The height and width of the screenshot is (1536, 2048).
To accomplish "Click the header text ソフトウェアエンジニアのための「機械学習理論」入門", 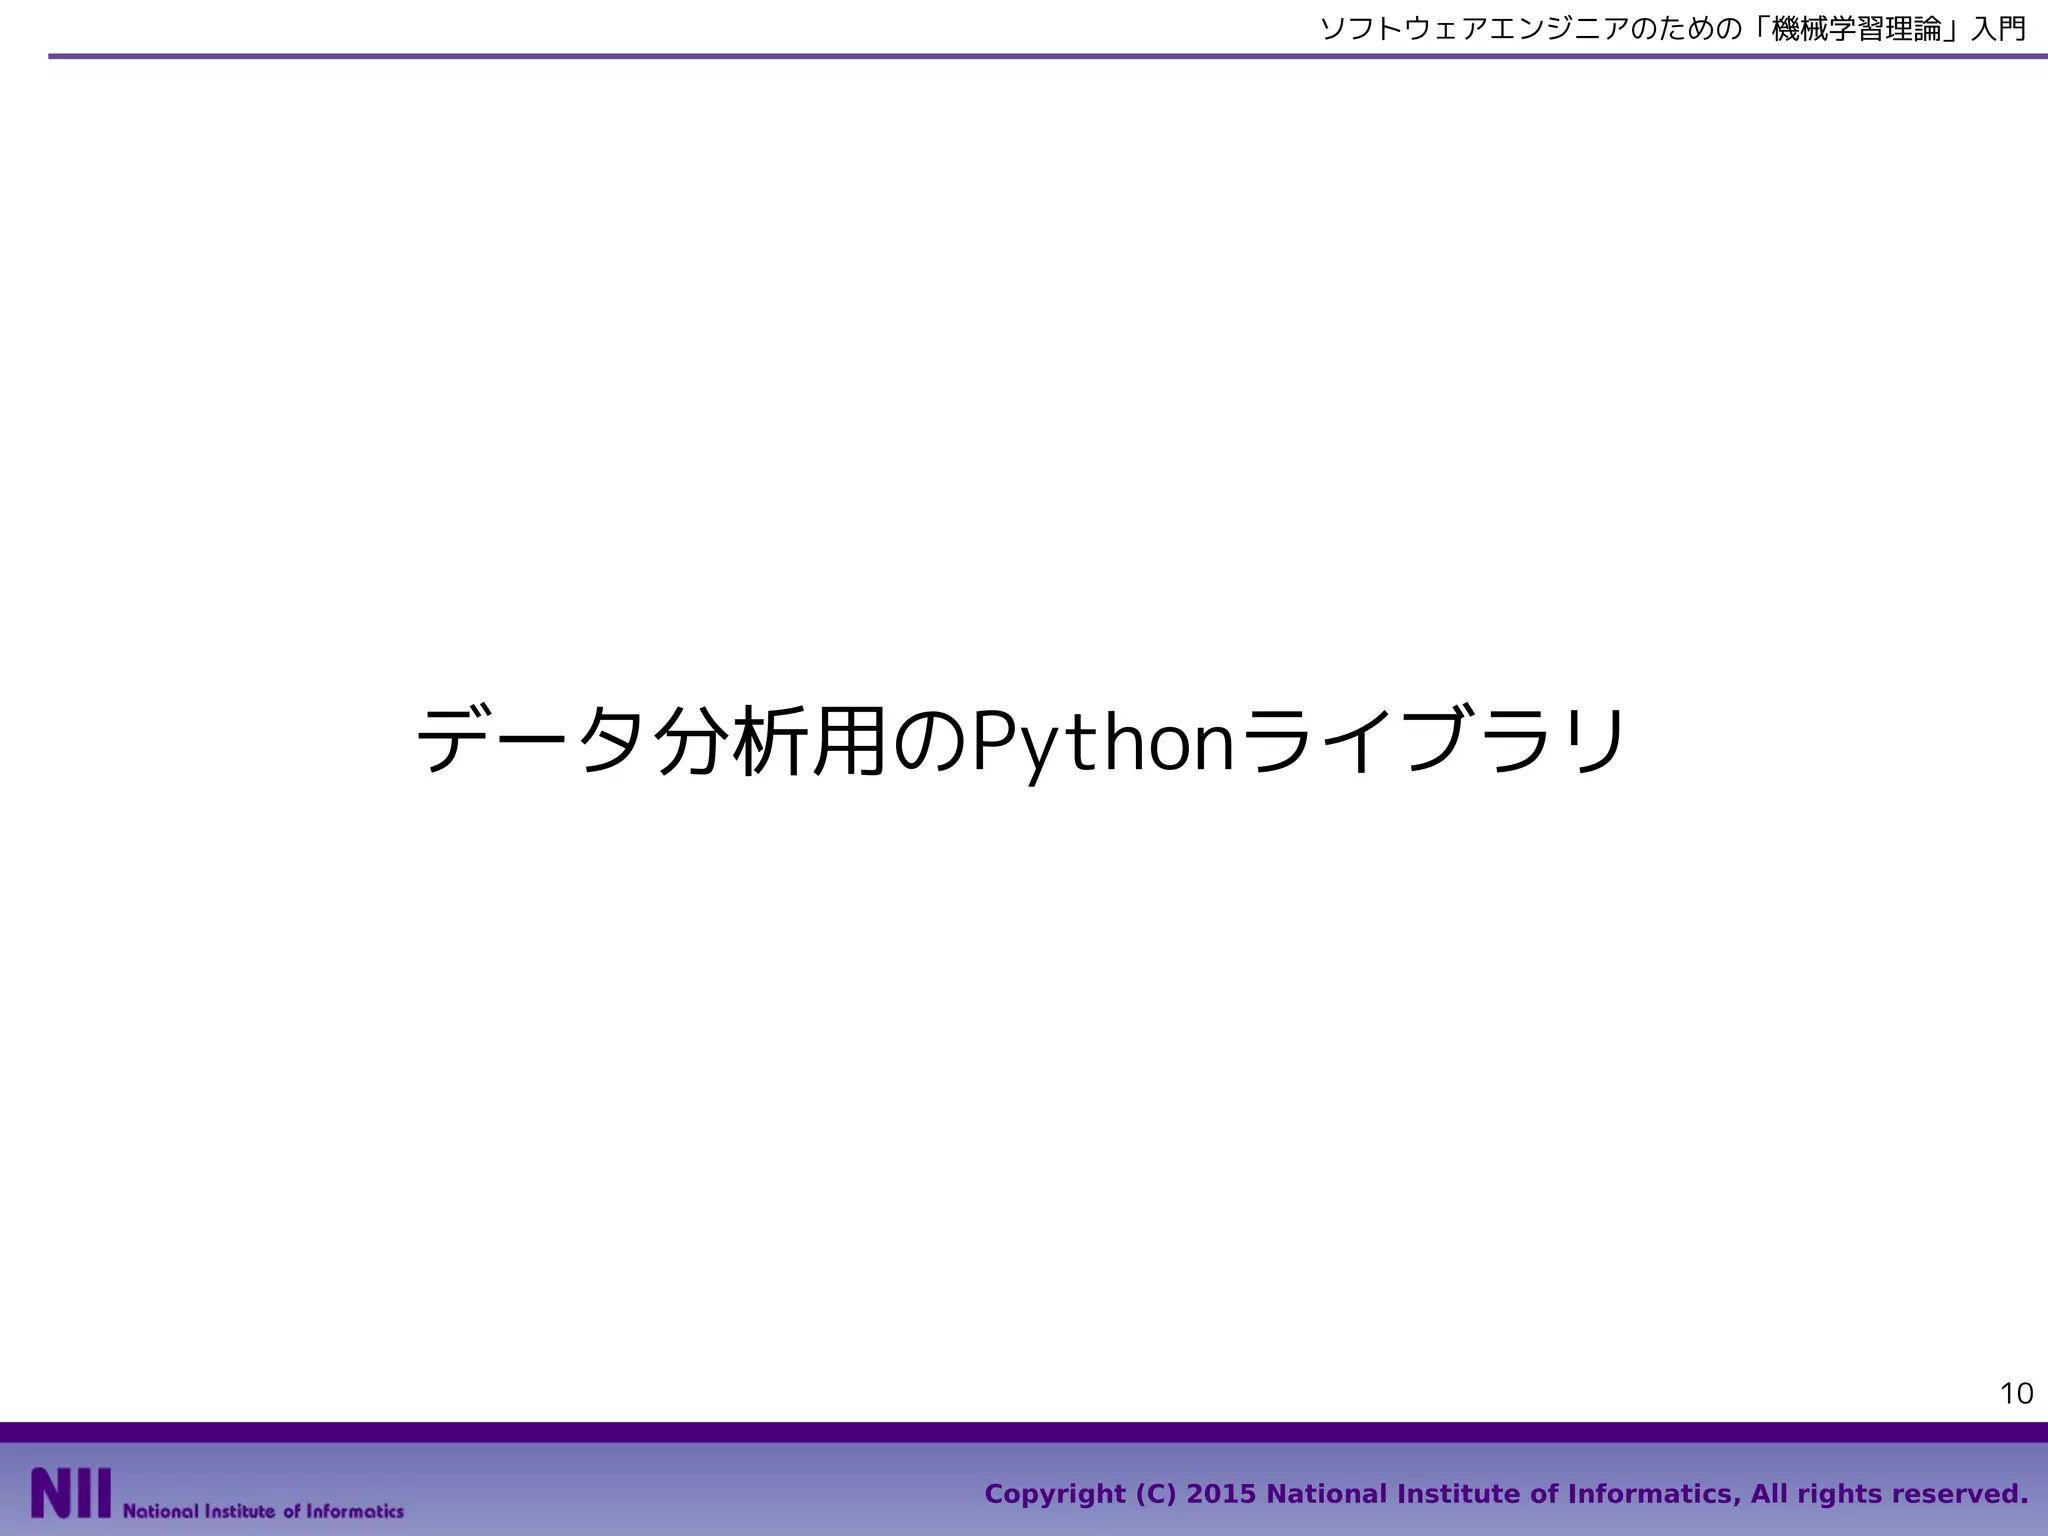I will pos(1673,28).
